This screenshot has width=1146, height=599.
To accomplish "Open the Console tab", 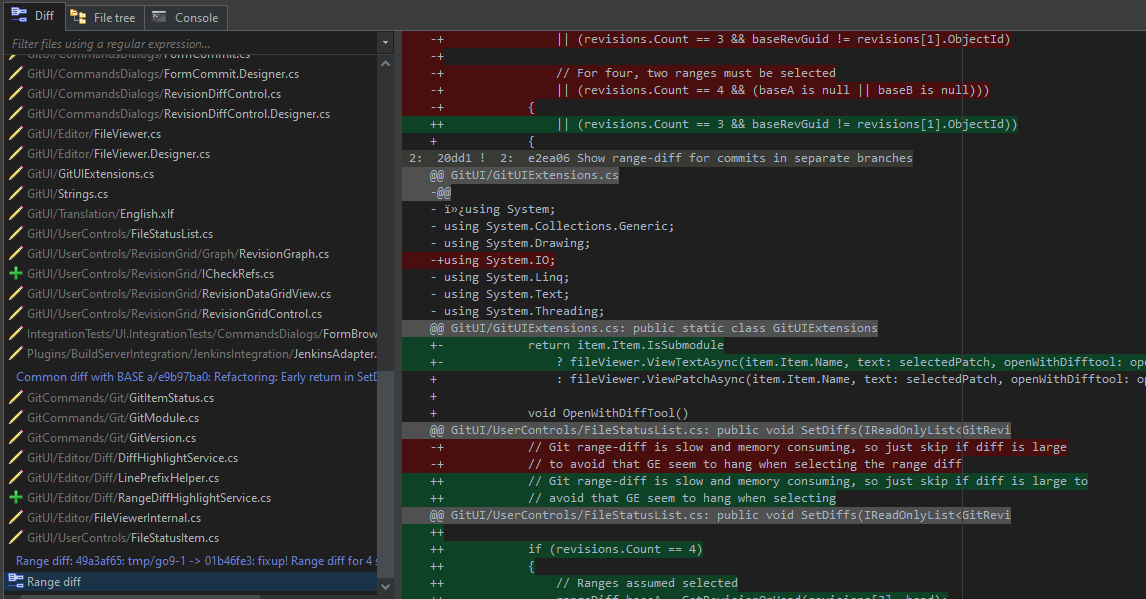I will click(x=187, y=17).
